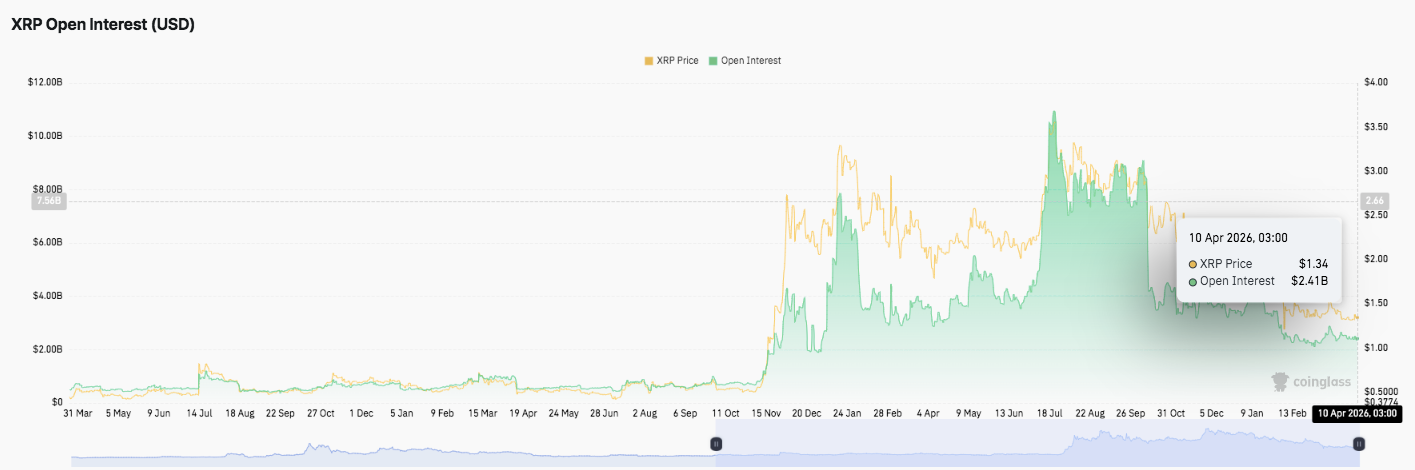
Task: Click the yellow dot in the tooltip
Action: 1193,264
